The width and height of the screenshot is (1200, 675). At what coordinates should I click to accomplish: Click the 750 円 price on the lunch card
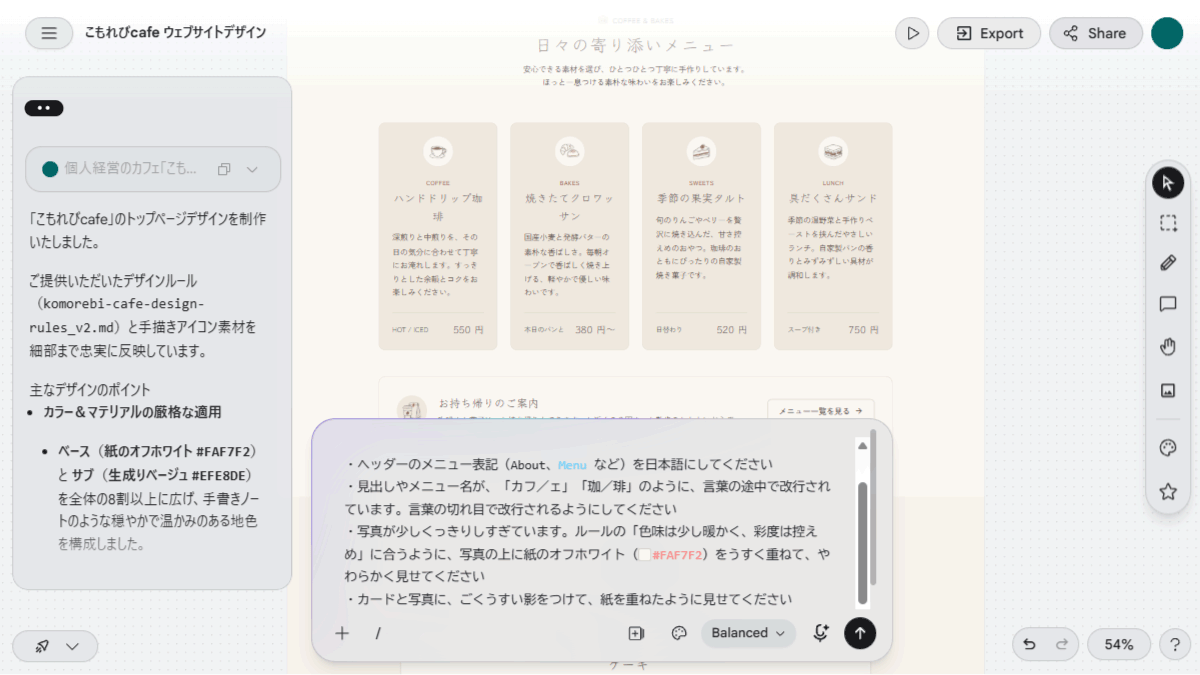(863, 330)
